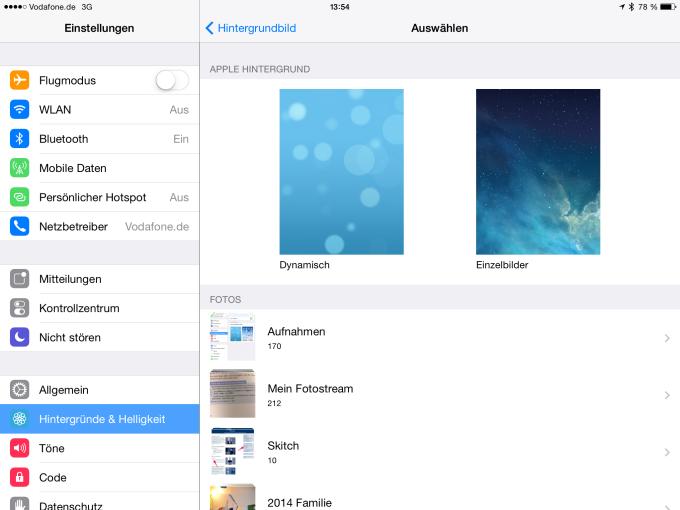The width and height of the screenshot is (680, 510).
Task: Tap the Kontrollzentrum icon
Action: pyautogui.click(x=20, y=308)
